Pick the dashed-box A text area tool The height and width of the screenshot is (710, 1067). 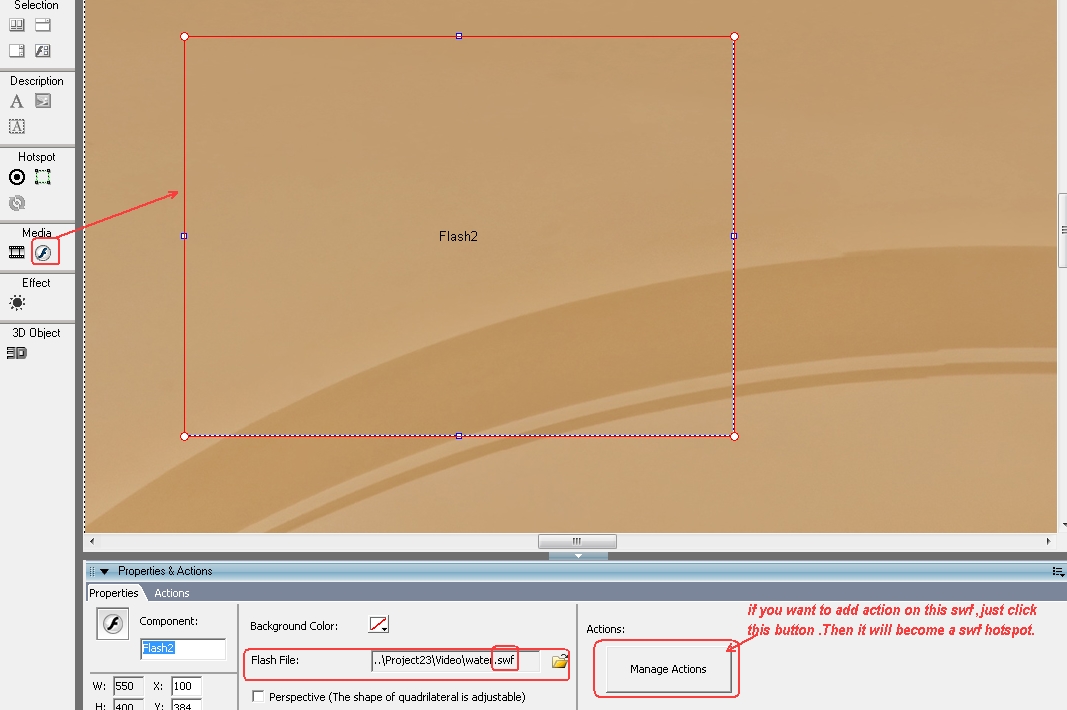(17, 126)
